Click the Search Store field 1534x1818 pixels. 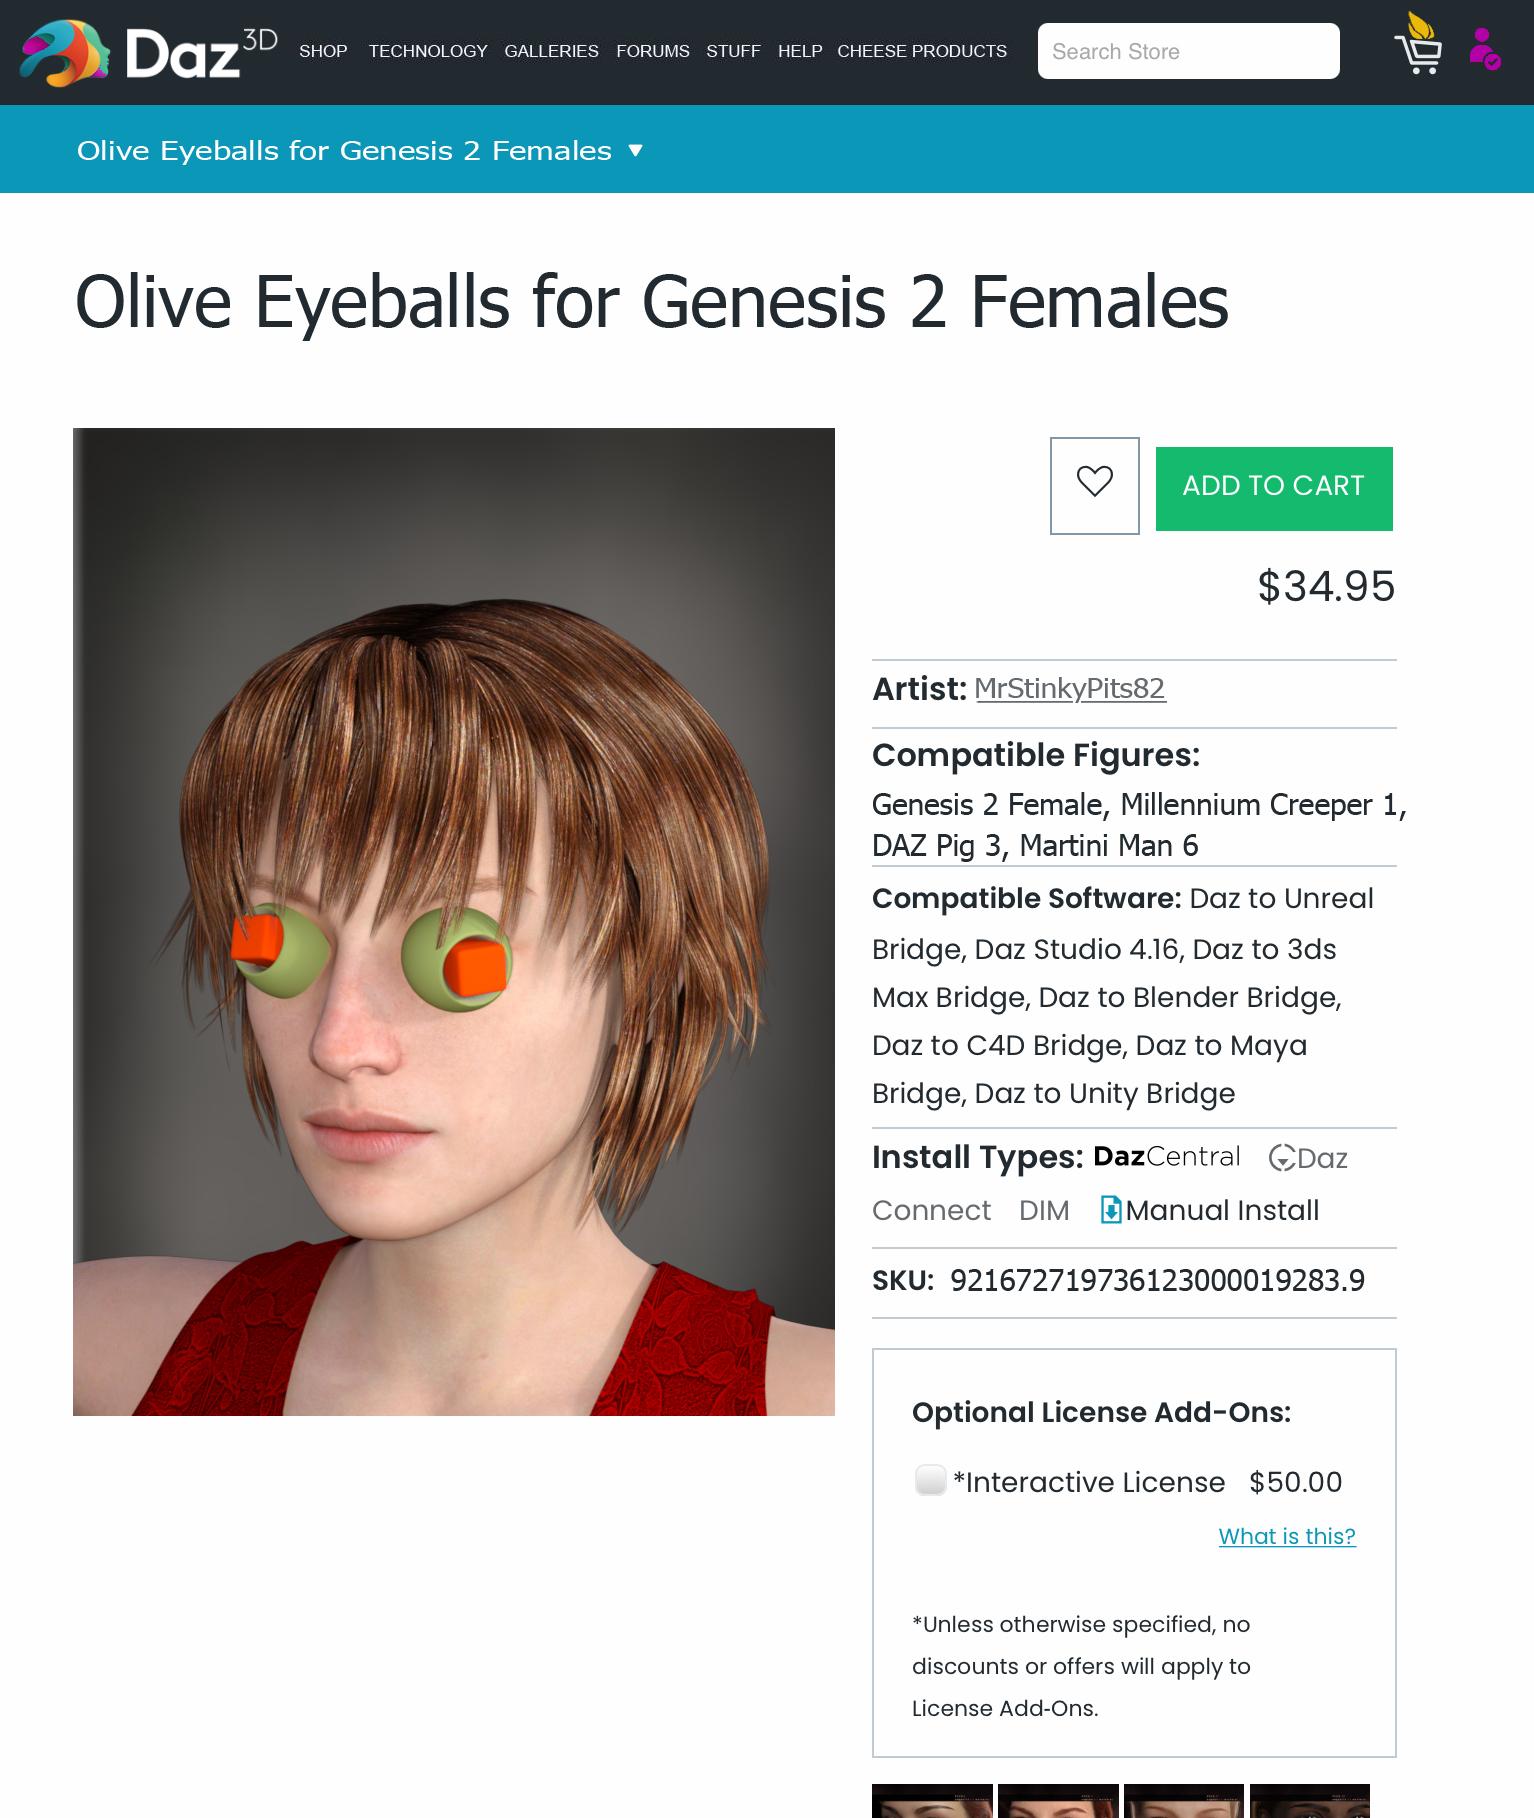[1188, 51]
